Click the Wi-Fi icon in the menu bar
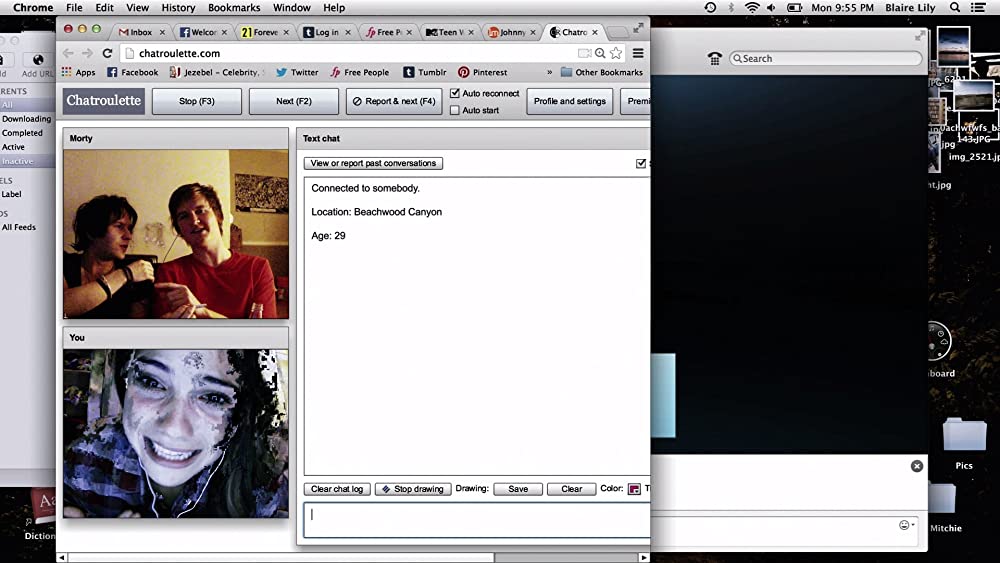 pos(752,7)
